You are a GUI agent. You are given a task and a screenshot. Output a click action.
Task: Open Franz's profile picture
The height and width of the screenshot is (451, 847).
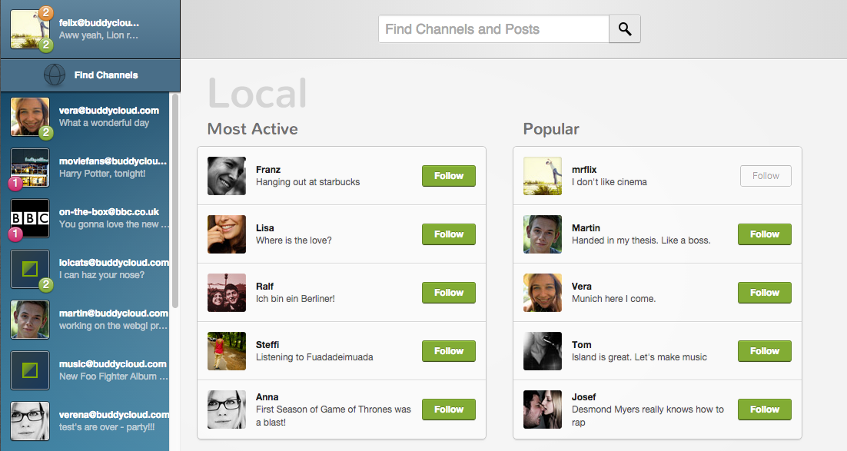227,176
